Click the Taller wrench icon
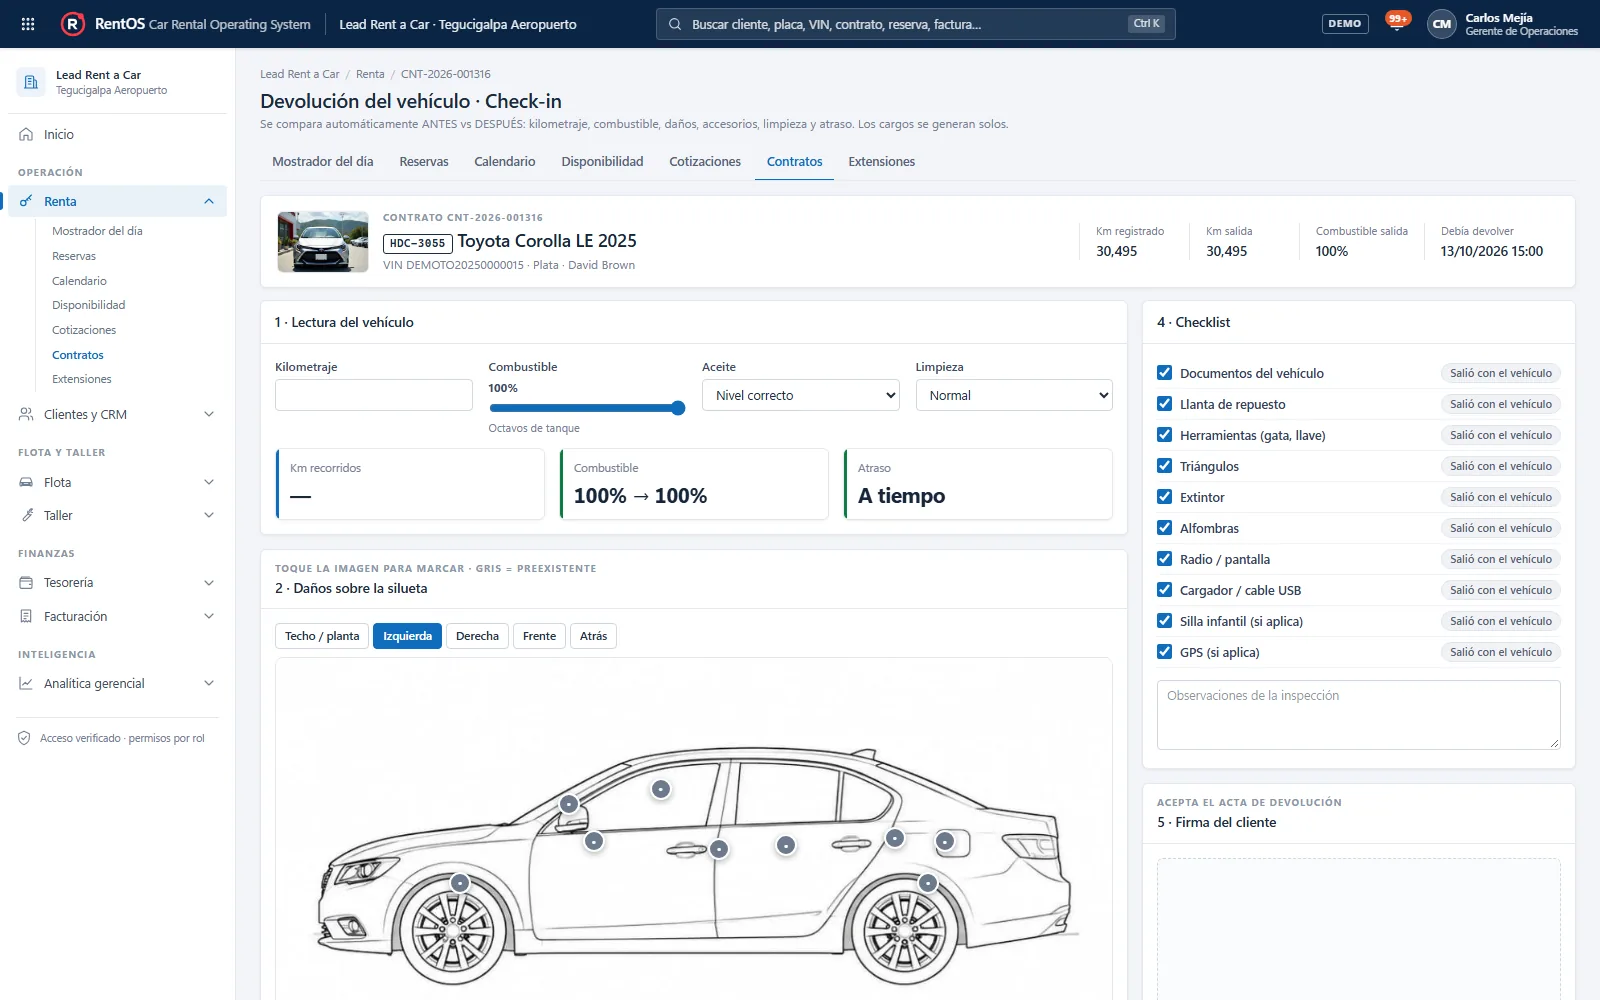The height and width of the screenshot is (1000, 1600). 26,515
